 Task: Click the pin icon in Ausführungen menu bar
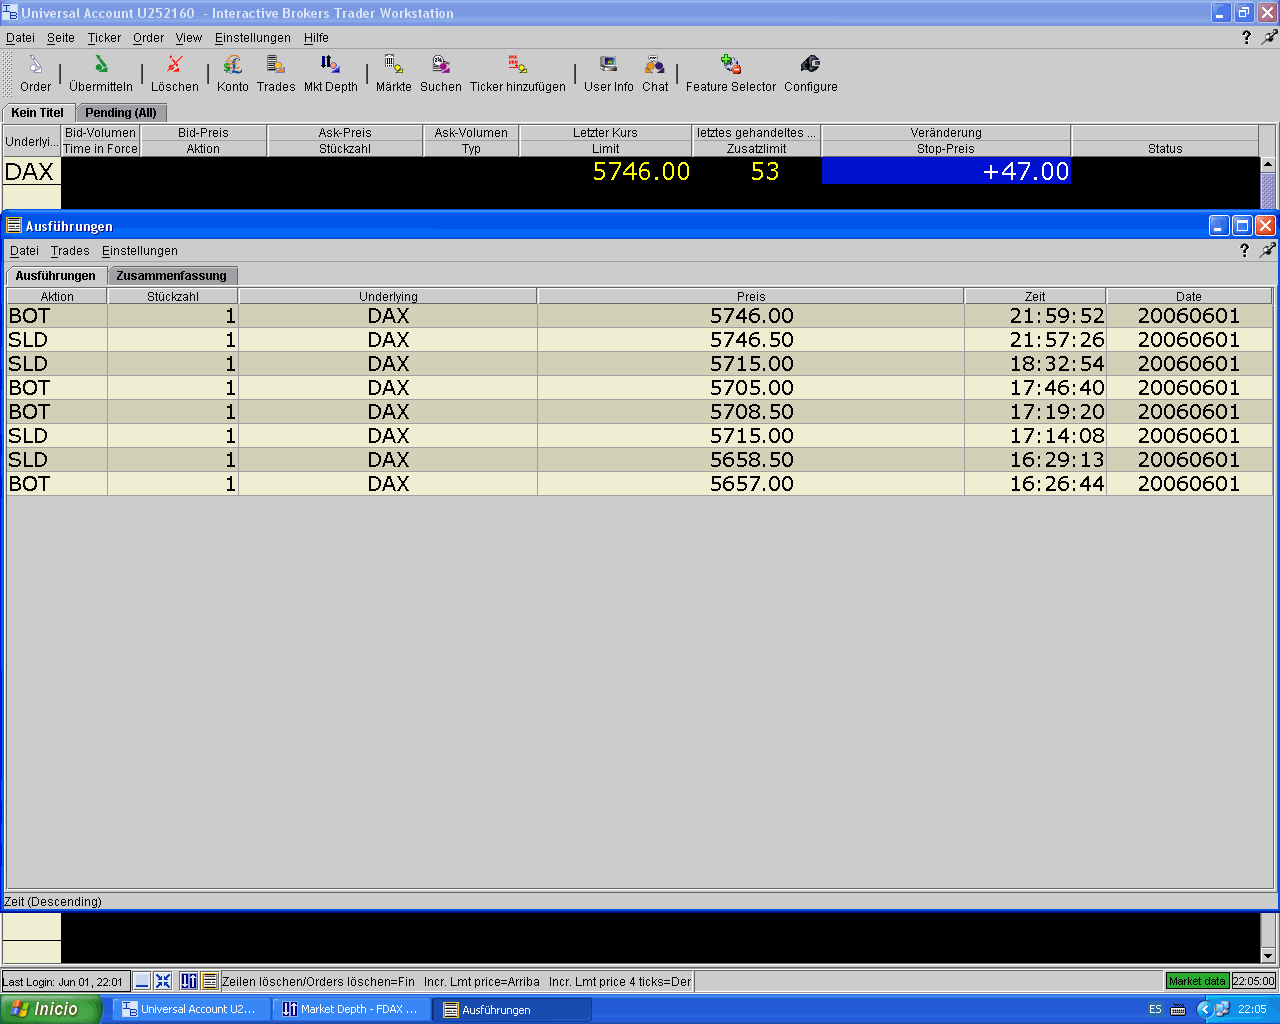click(1267, 250)
